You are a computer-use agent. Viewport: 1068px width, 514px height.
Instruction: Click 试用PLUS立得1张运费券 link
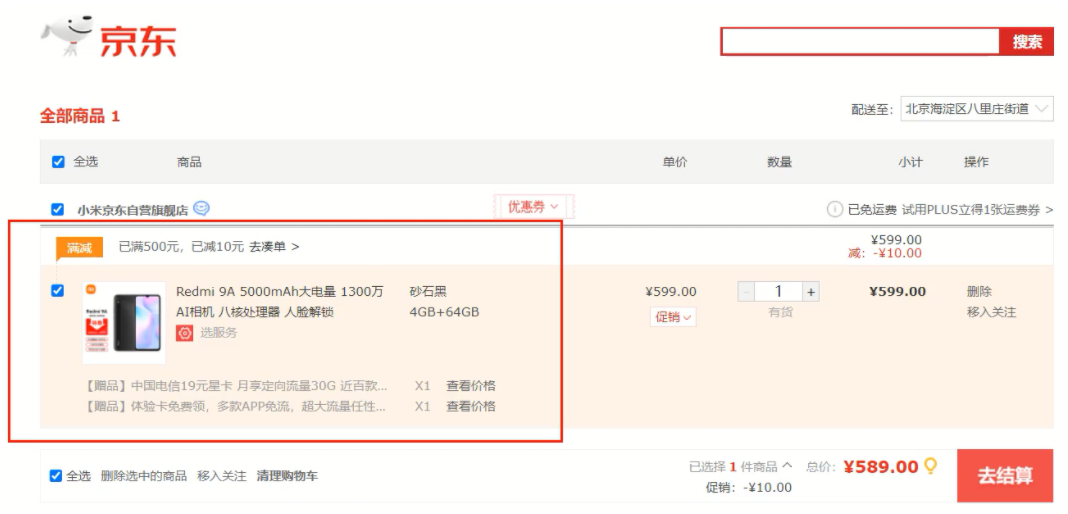tap(977, 210)
